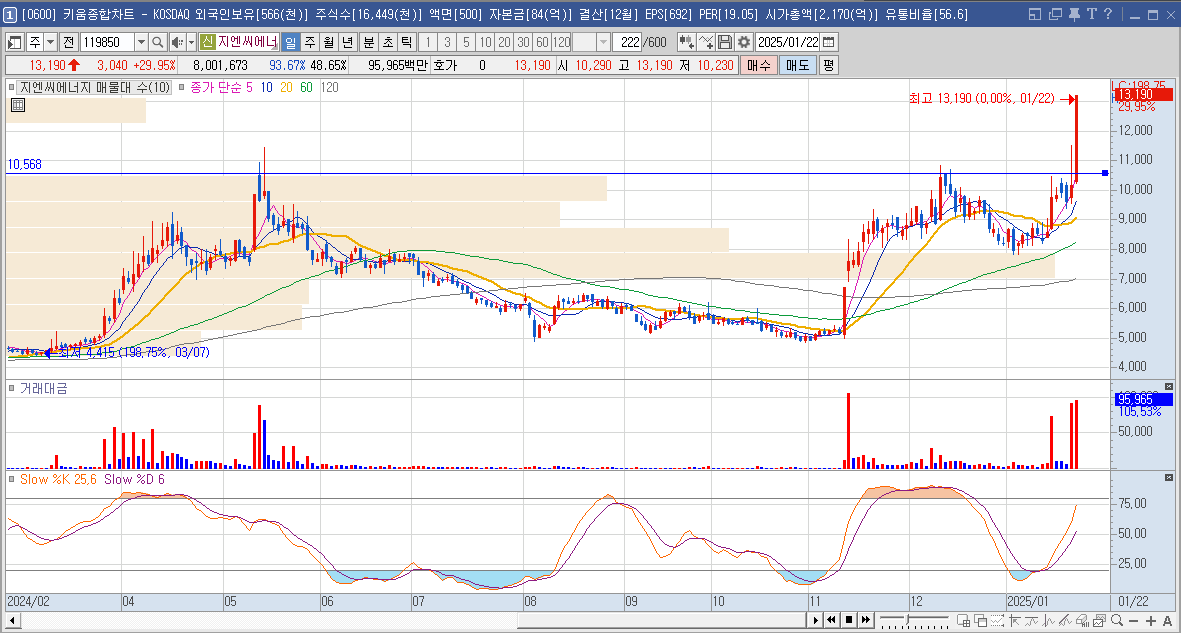
Task: Select the 년 yearly period button
Action: (346, 42)
